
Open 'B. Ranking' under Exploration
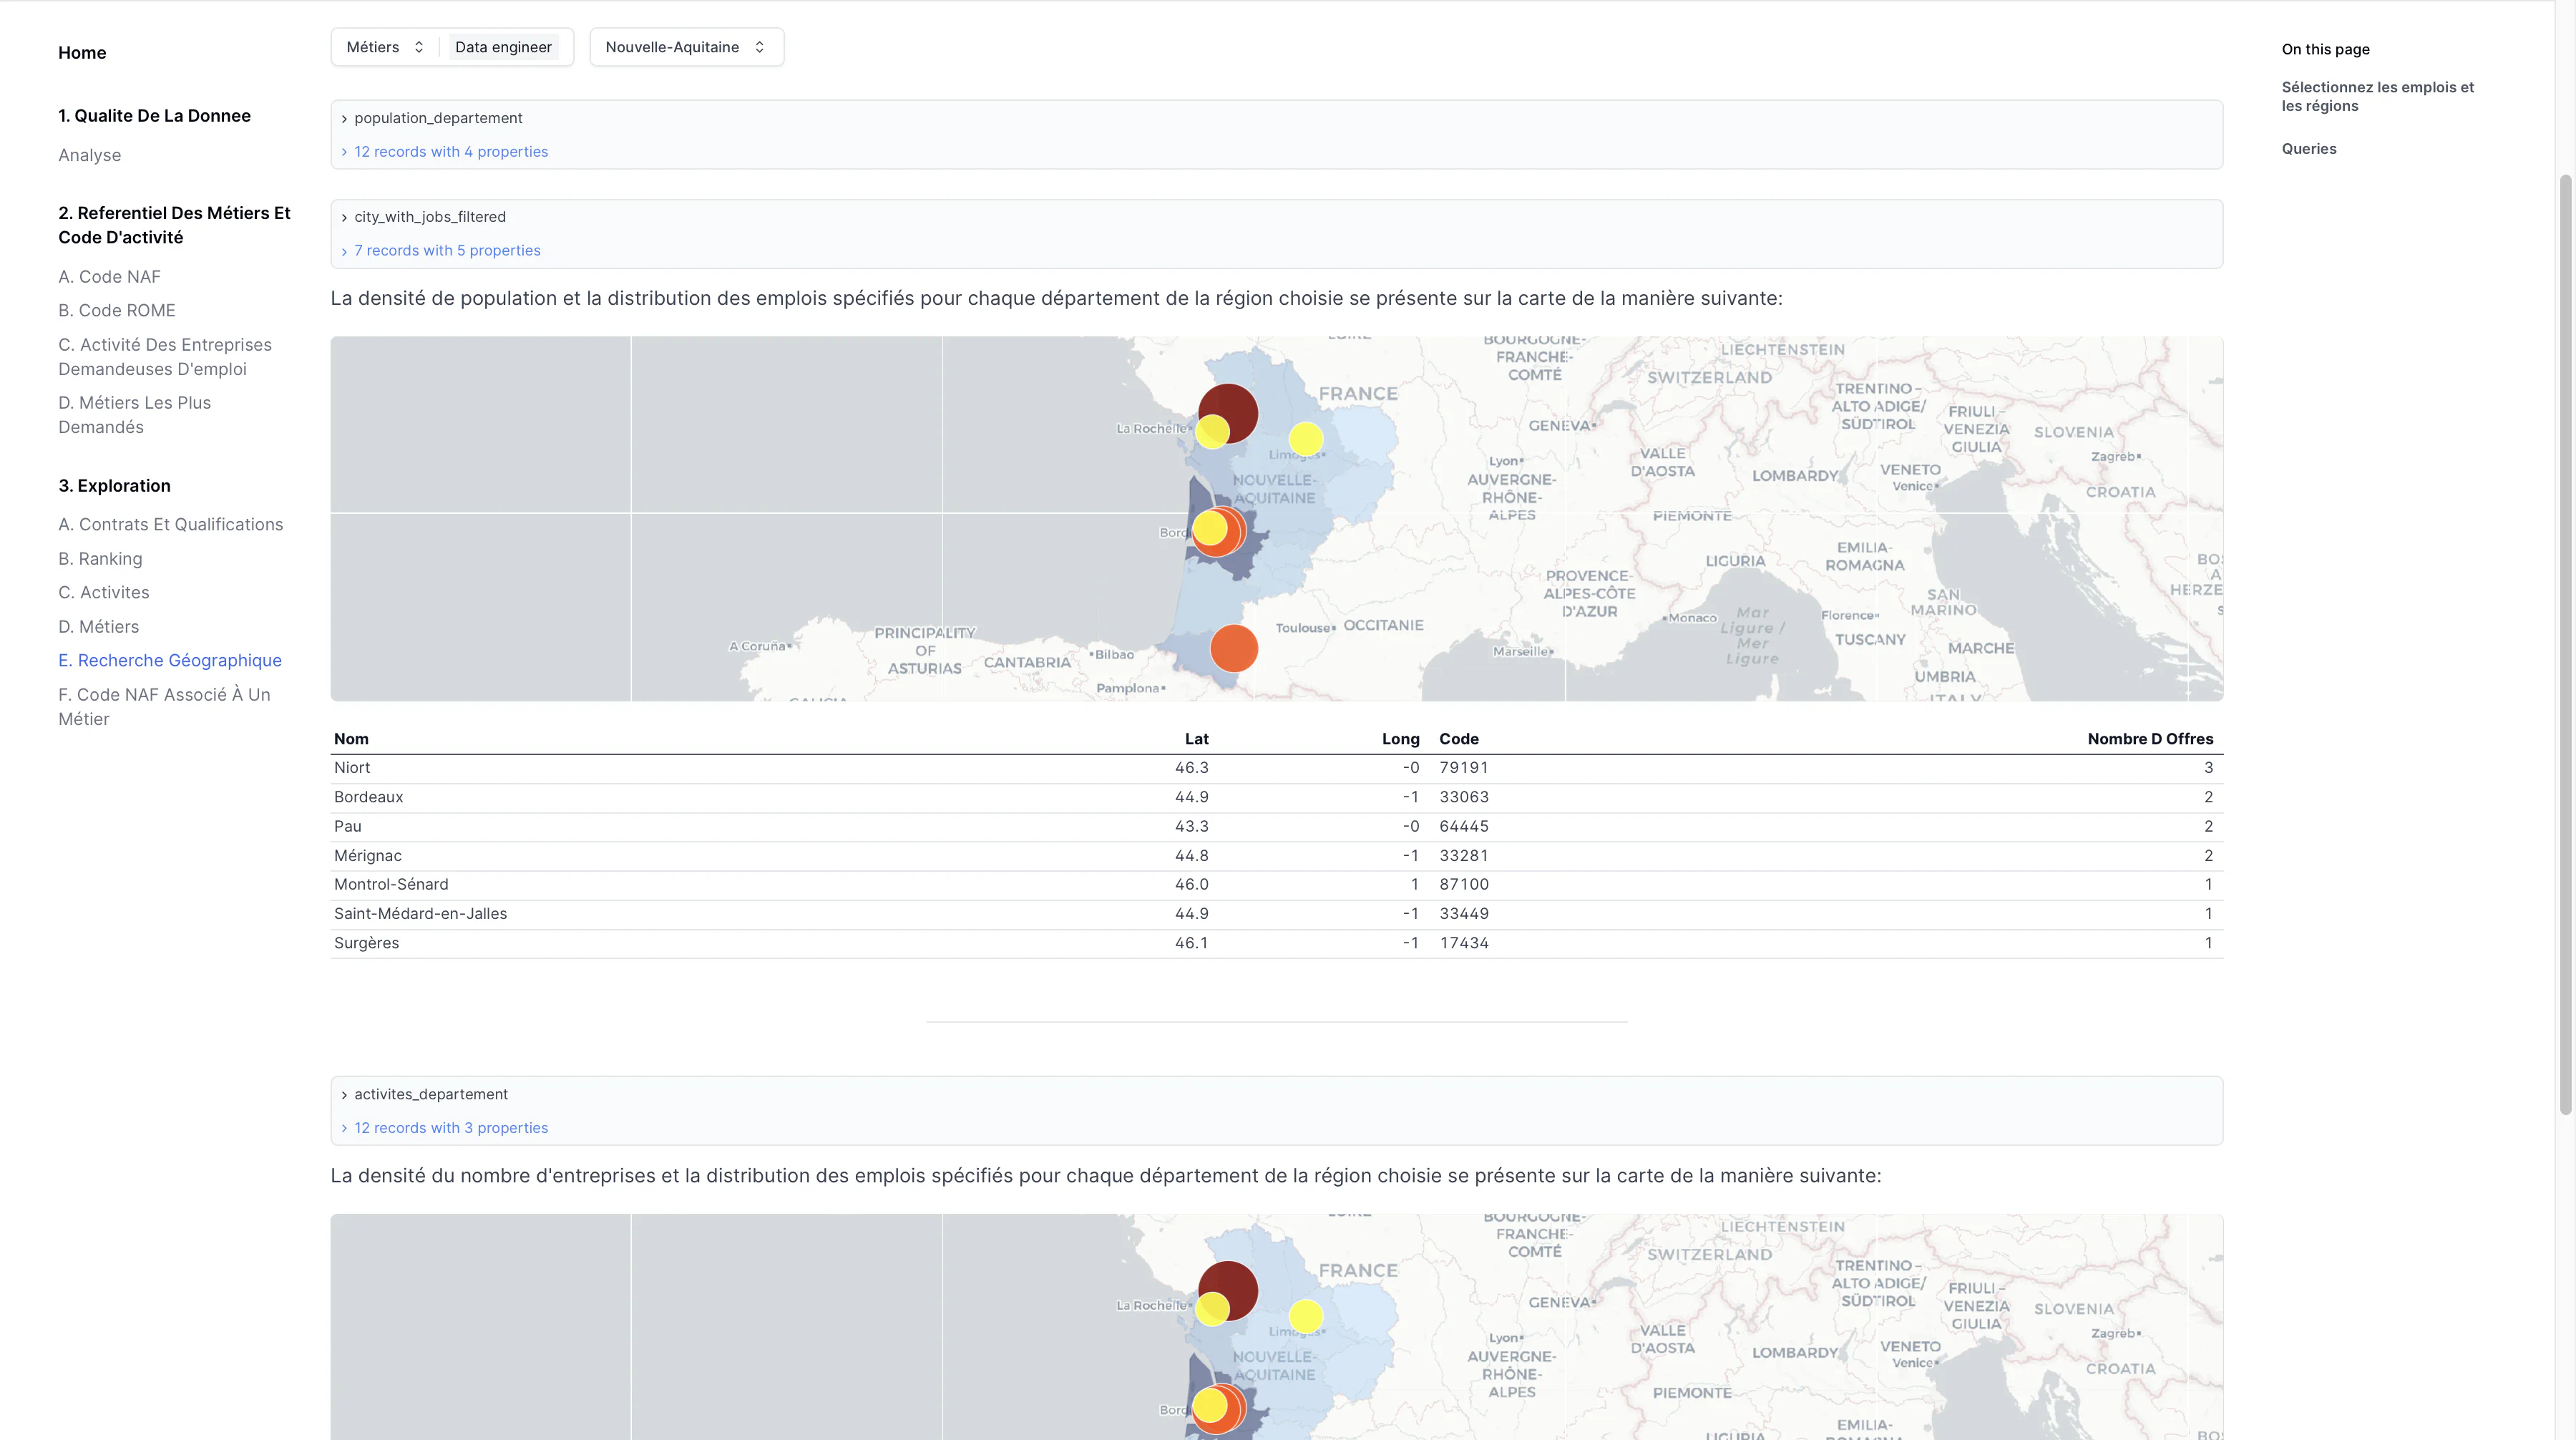(x=100, y=558)
